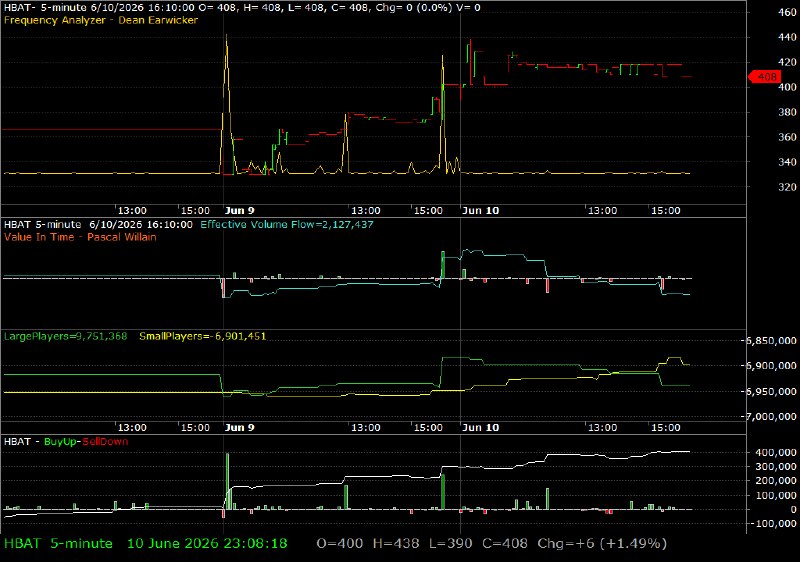Click the red 'SellDown' legend label
This screenshot has height=562, width=800.
tap(105, 442)
